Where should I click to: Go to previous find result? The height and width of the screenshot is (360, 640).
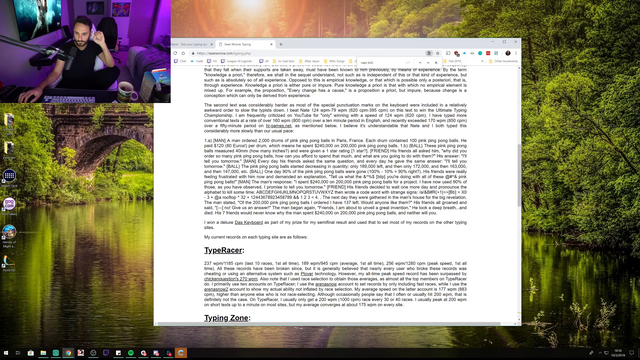pyautogui.click(x=420, y=62)
